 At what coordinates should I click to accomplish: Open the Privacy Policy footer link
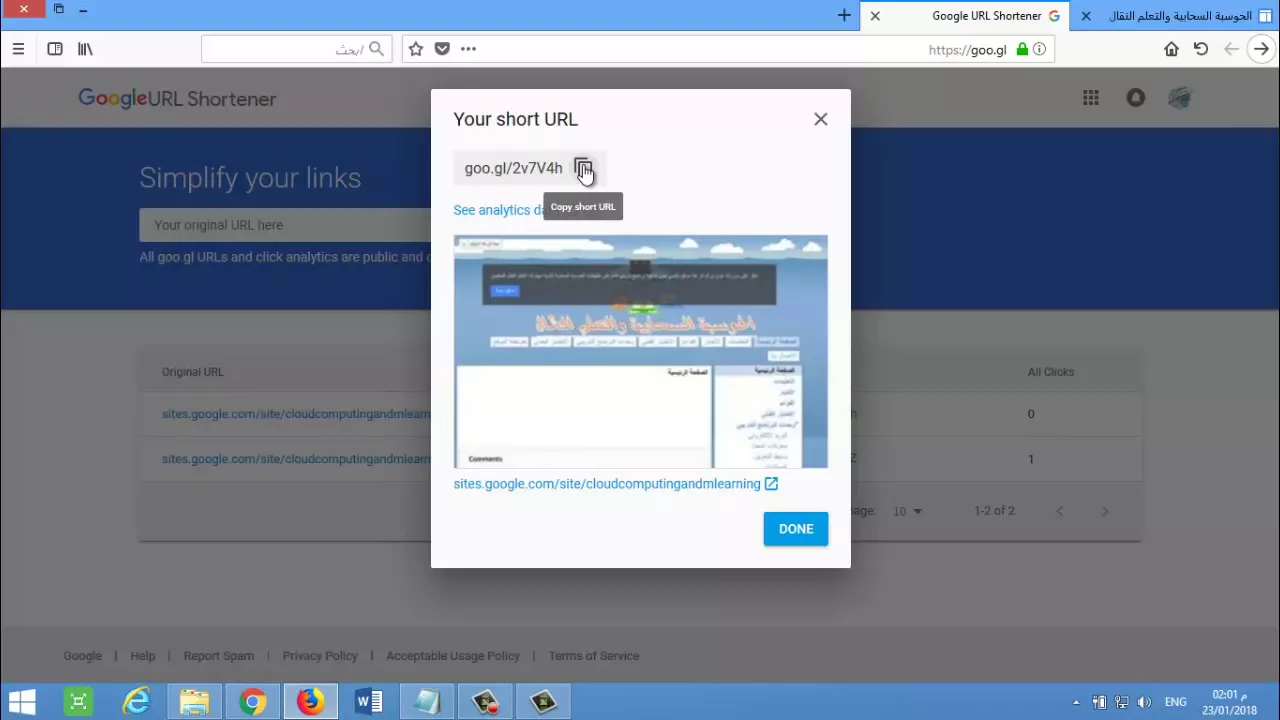pos(320,656)
